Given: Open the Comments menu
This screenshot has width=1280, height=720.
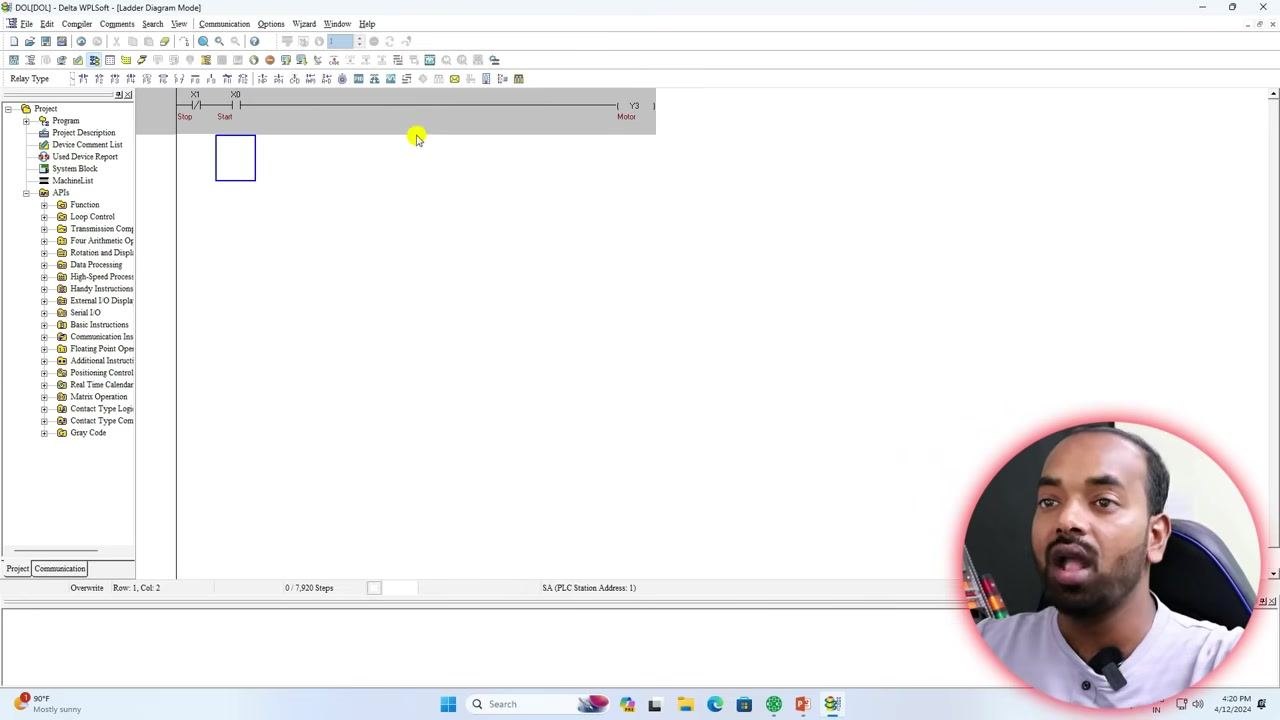Looking at the screenshot, I should [x=117, y=24].
